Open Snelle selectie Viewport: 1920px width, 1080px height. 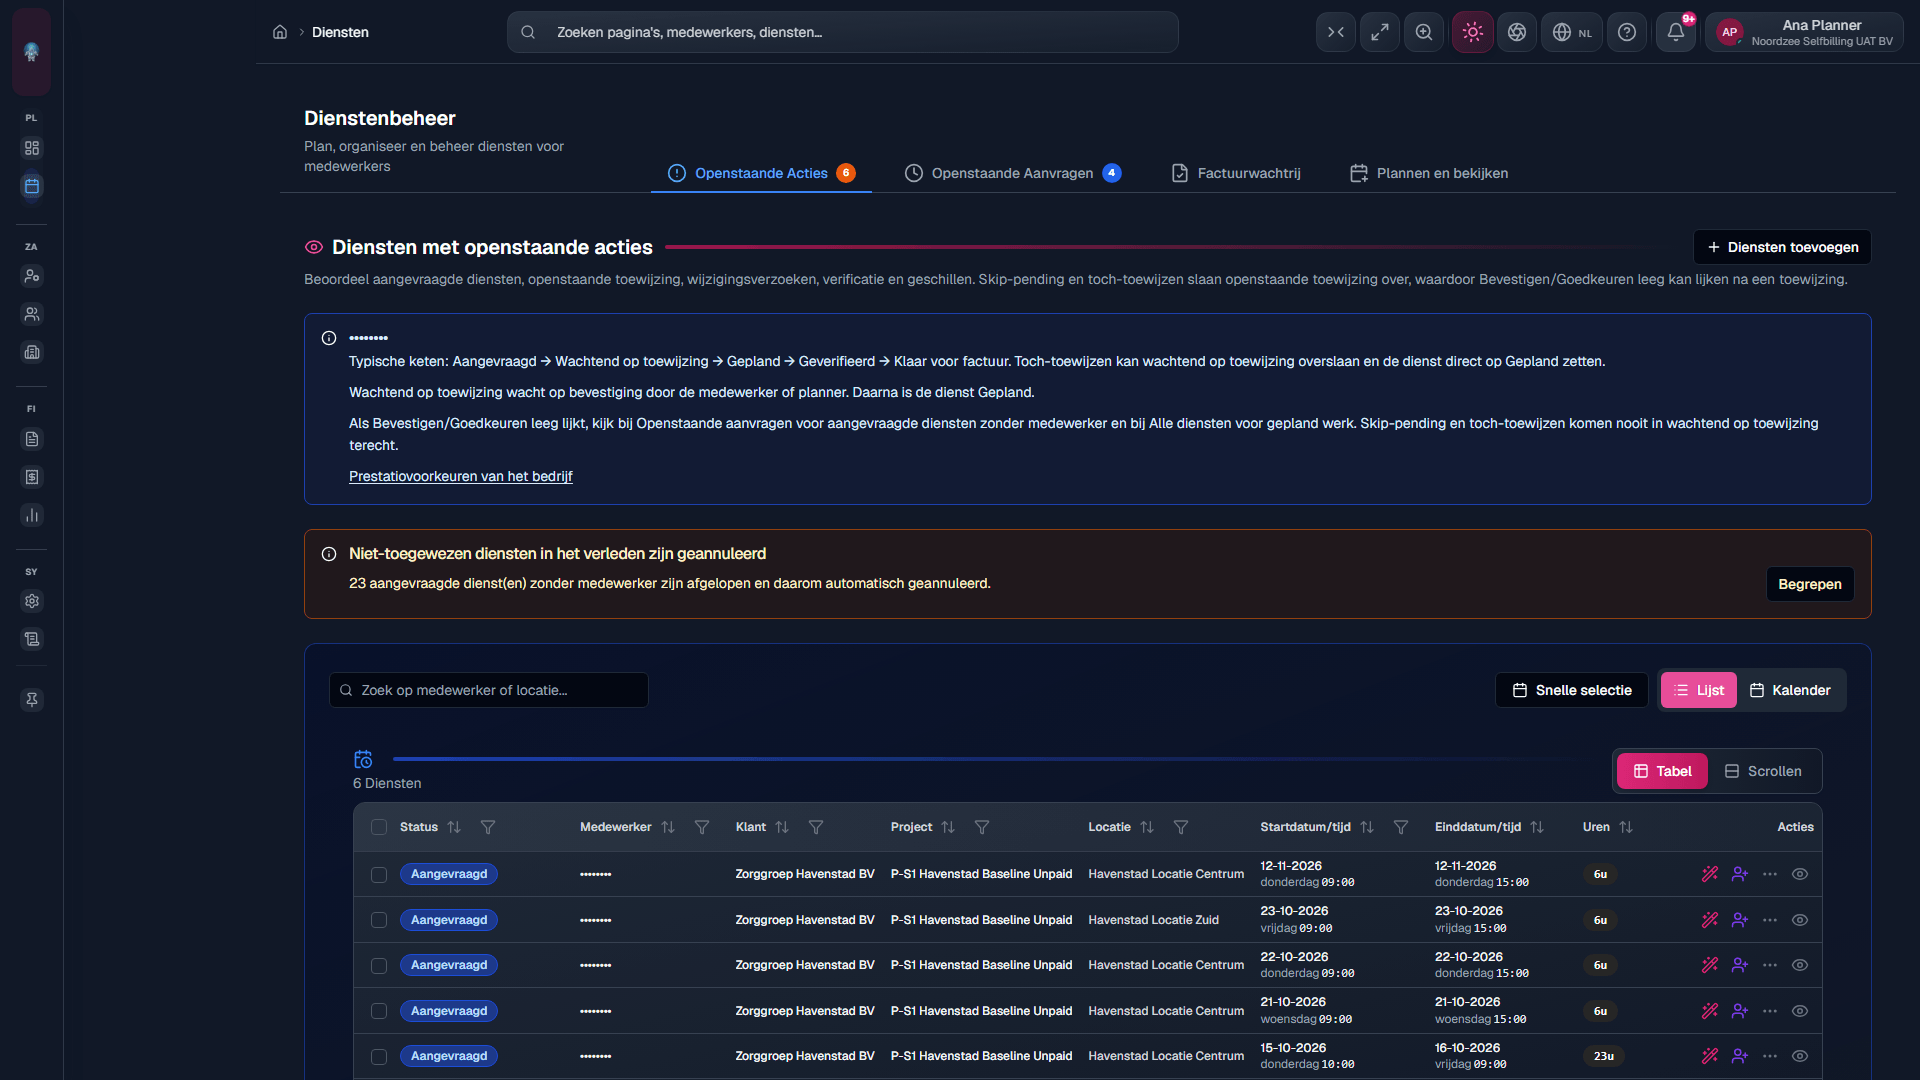1572,690
